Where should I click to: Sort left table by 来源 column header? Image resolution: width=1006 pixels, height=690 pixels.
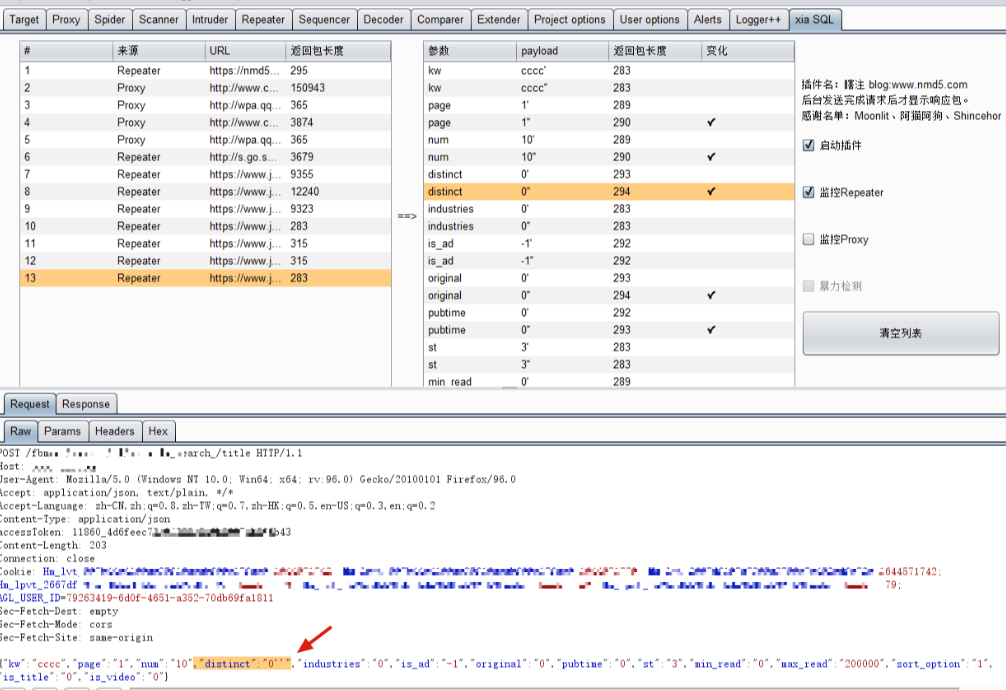pyautogui.click(x=158, y=51)
